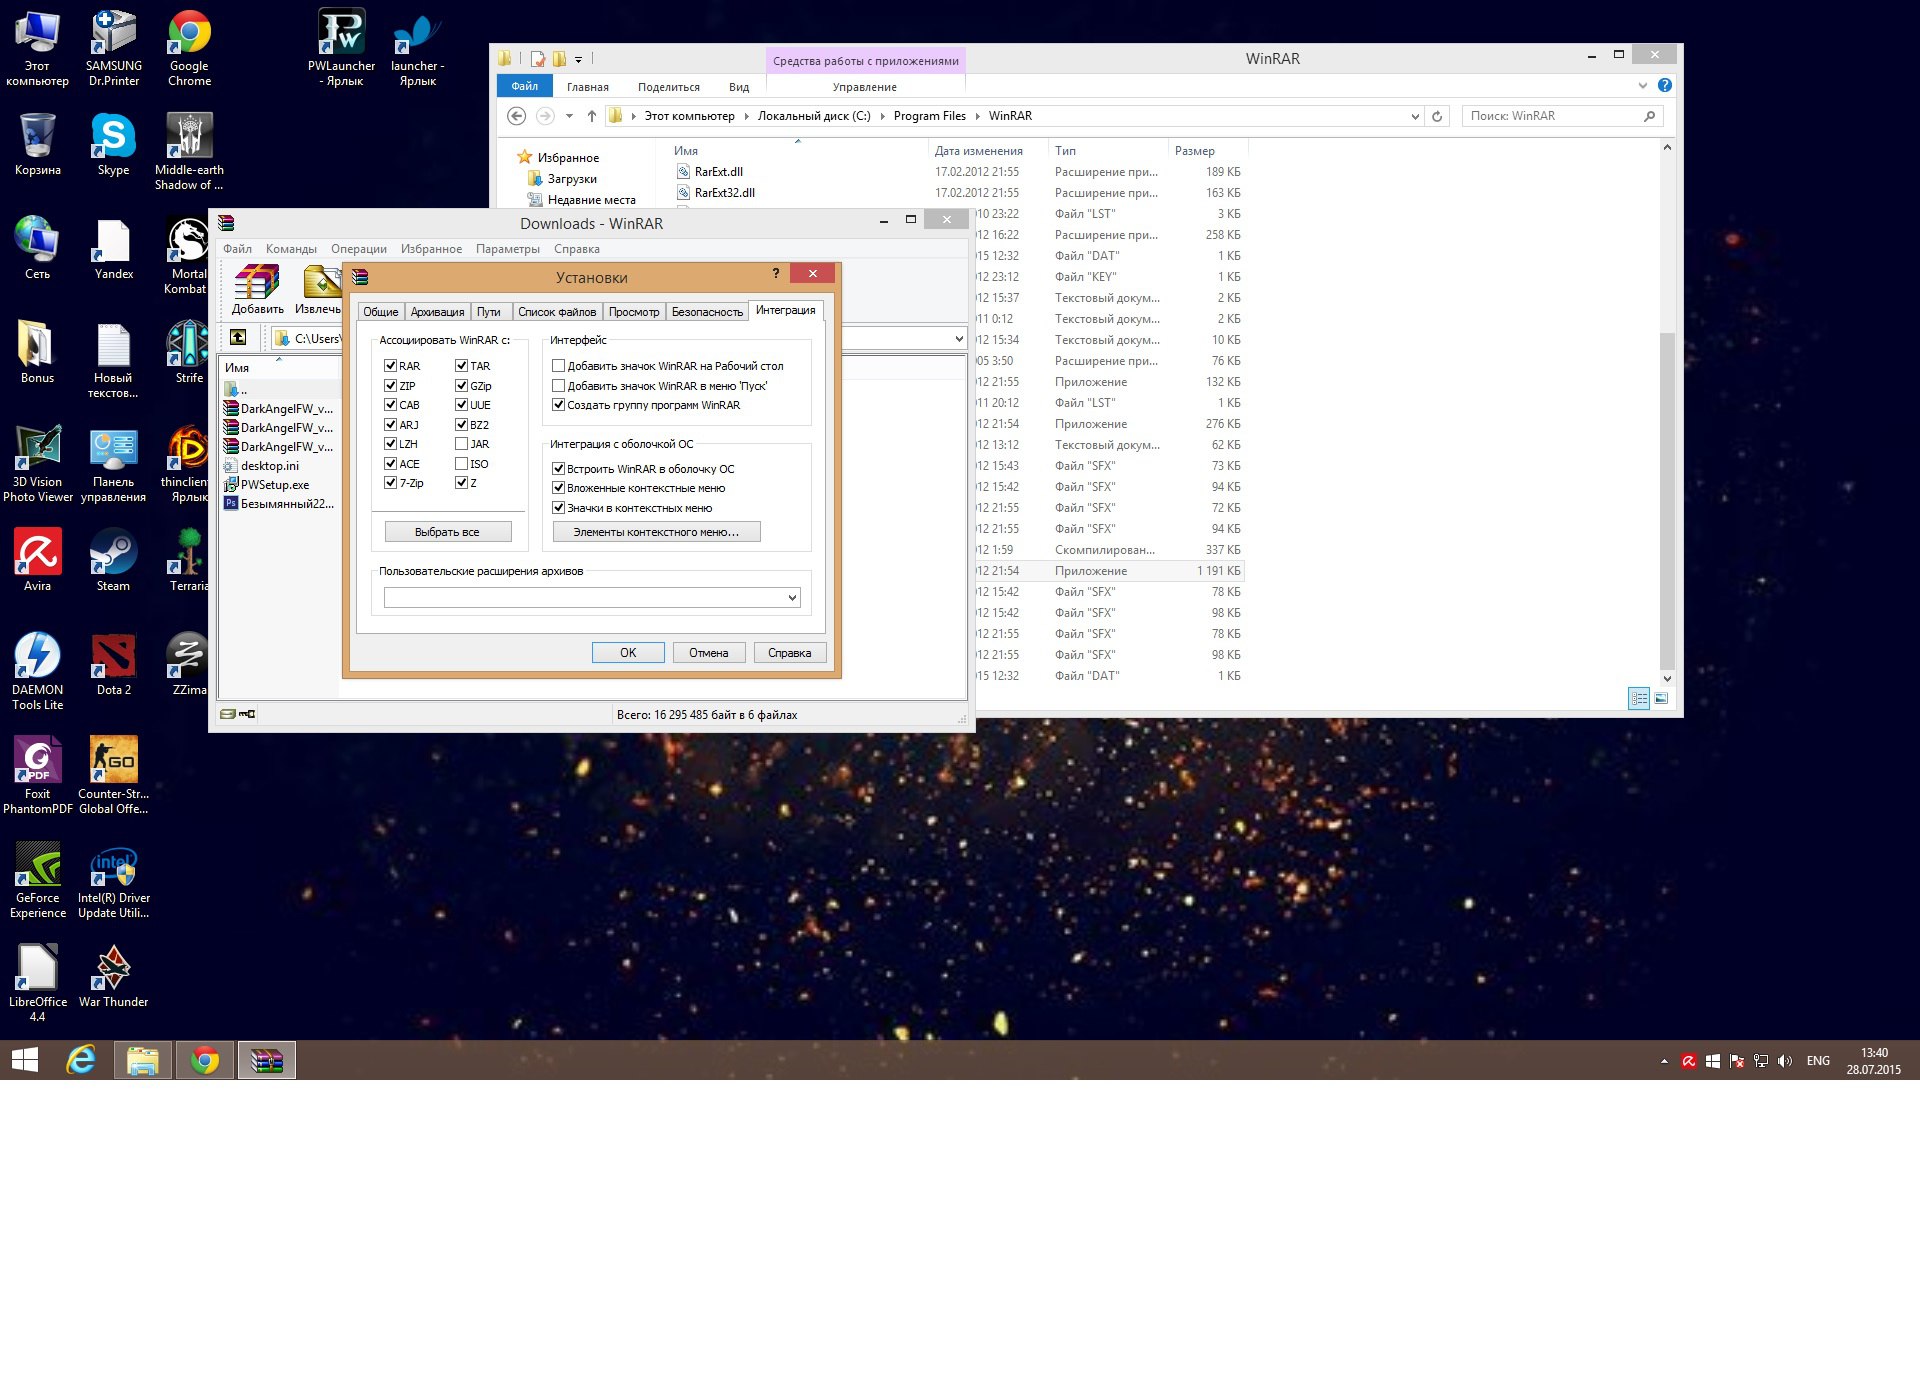Click the Explorer help question mark icon
Viewport: 1920px width, 1382px height.
click(x=1665, y=85)
